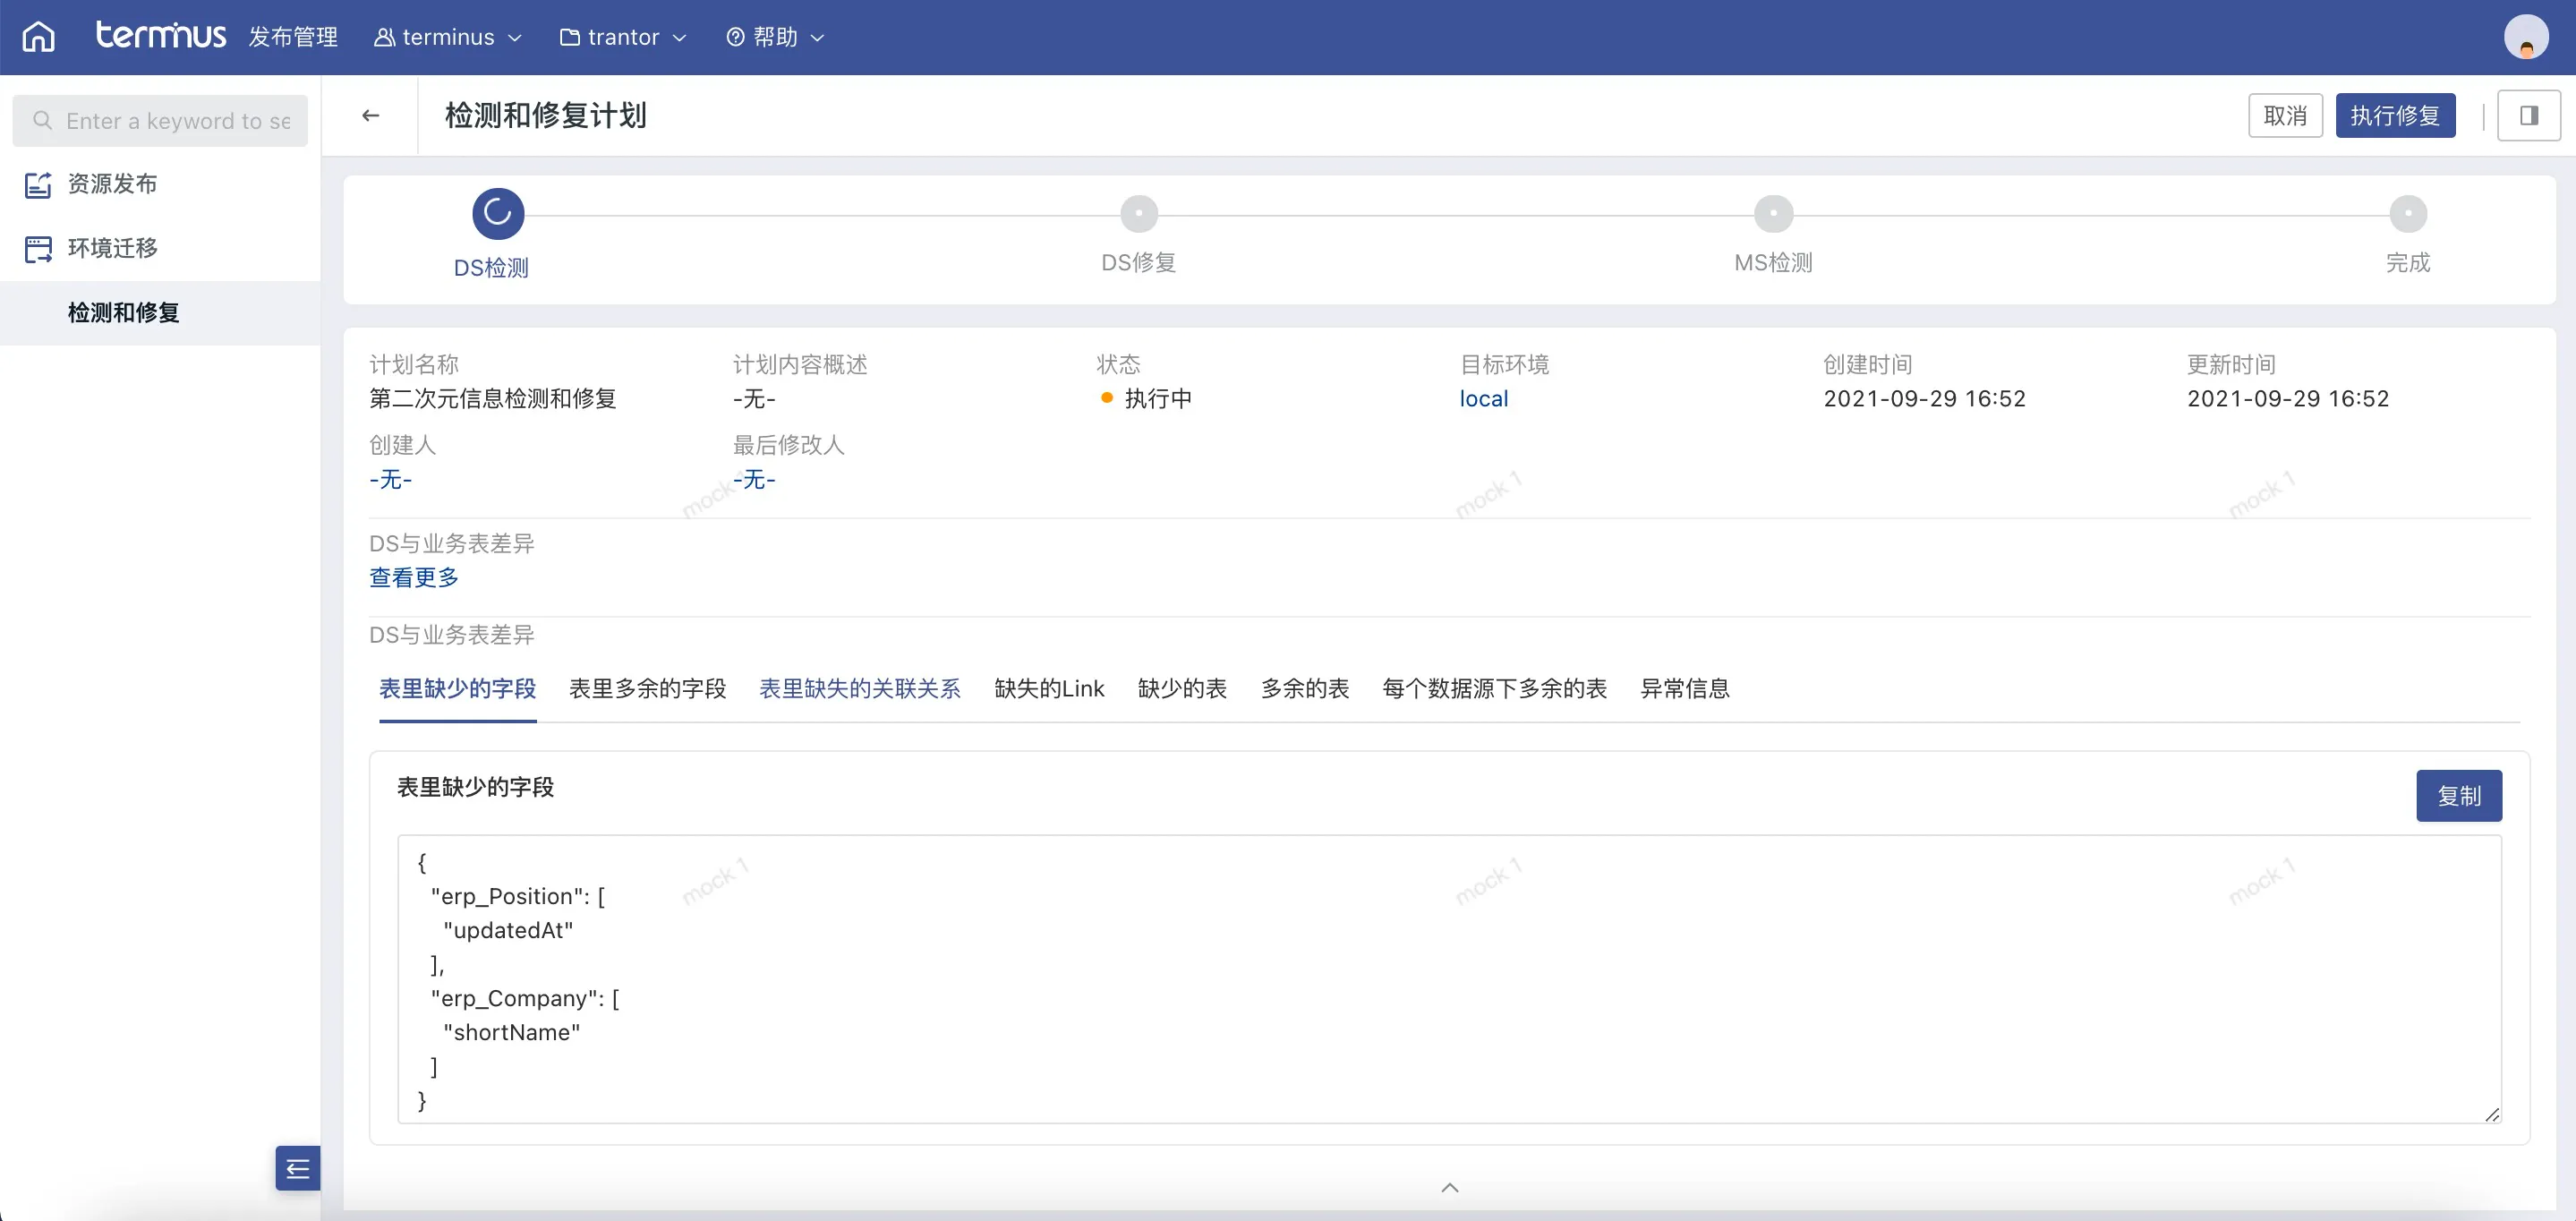The width and height of the screenshot is (2576, 1221).
Task: Click the MS检测 step marker
Action: click(x=1773, y=213)
